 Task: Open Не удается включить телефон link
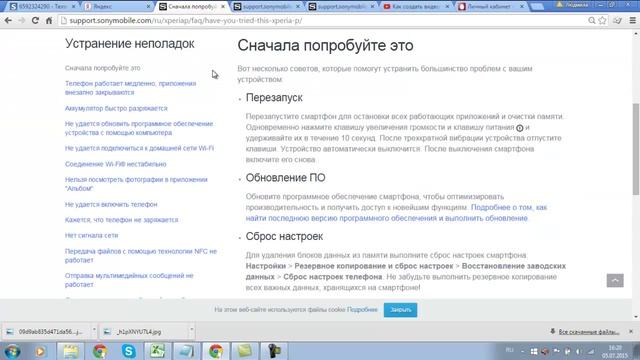(111, 204)
